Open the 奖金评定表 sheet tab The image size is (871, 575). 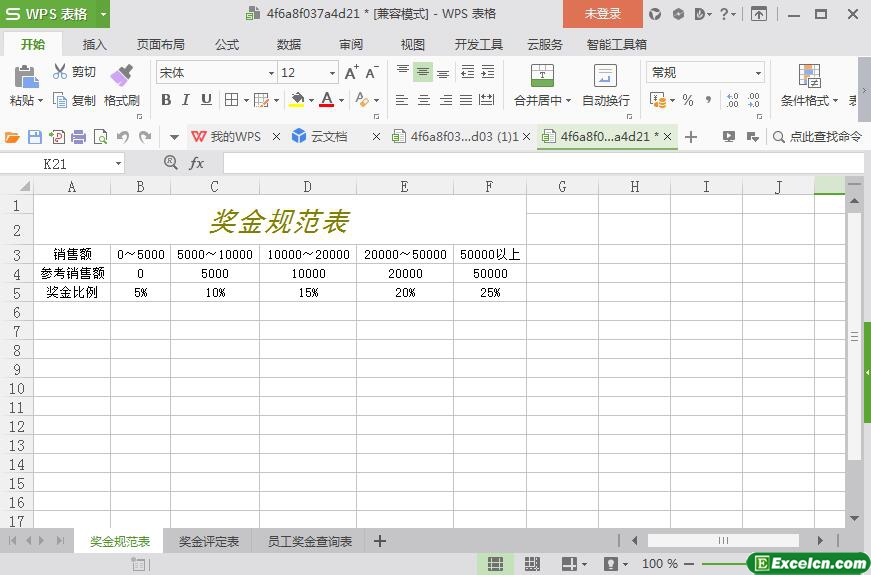[209, 542]
